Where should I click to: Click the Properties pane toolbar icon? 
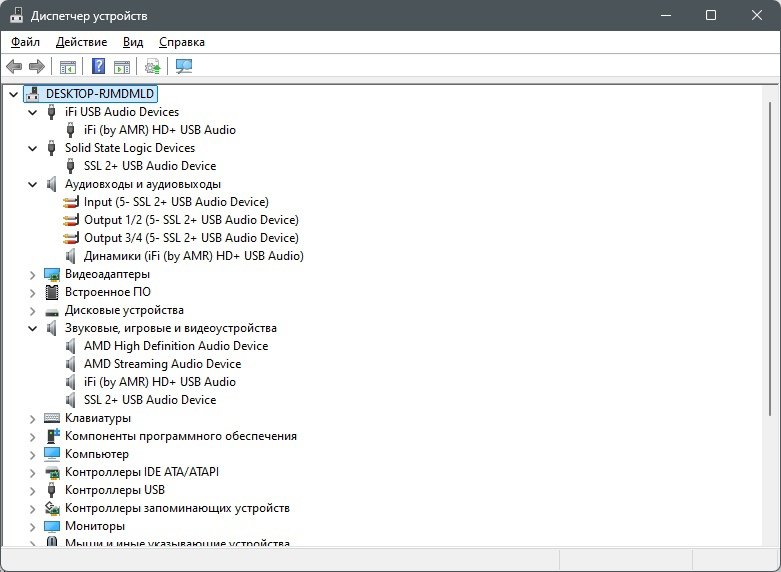point(122,66)
